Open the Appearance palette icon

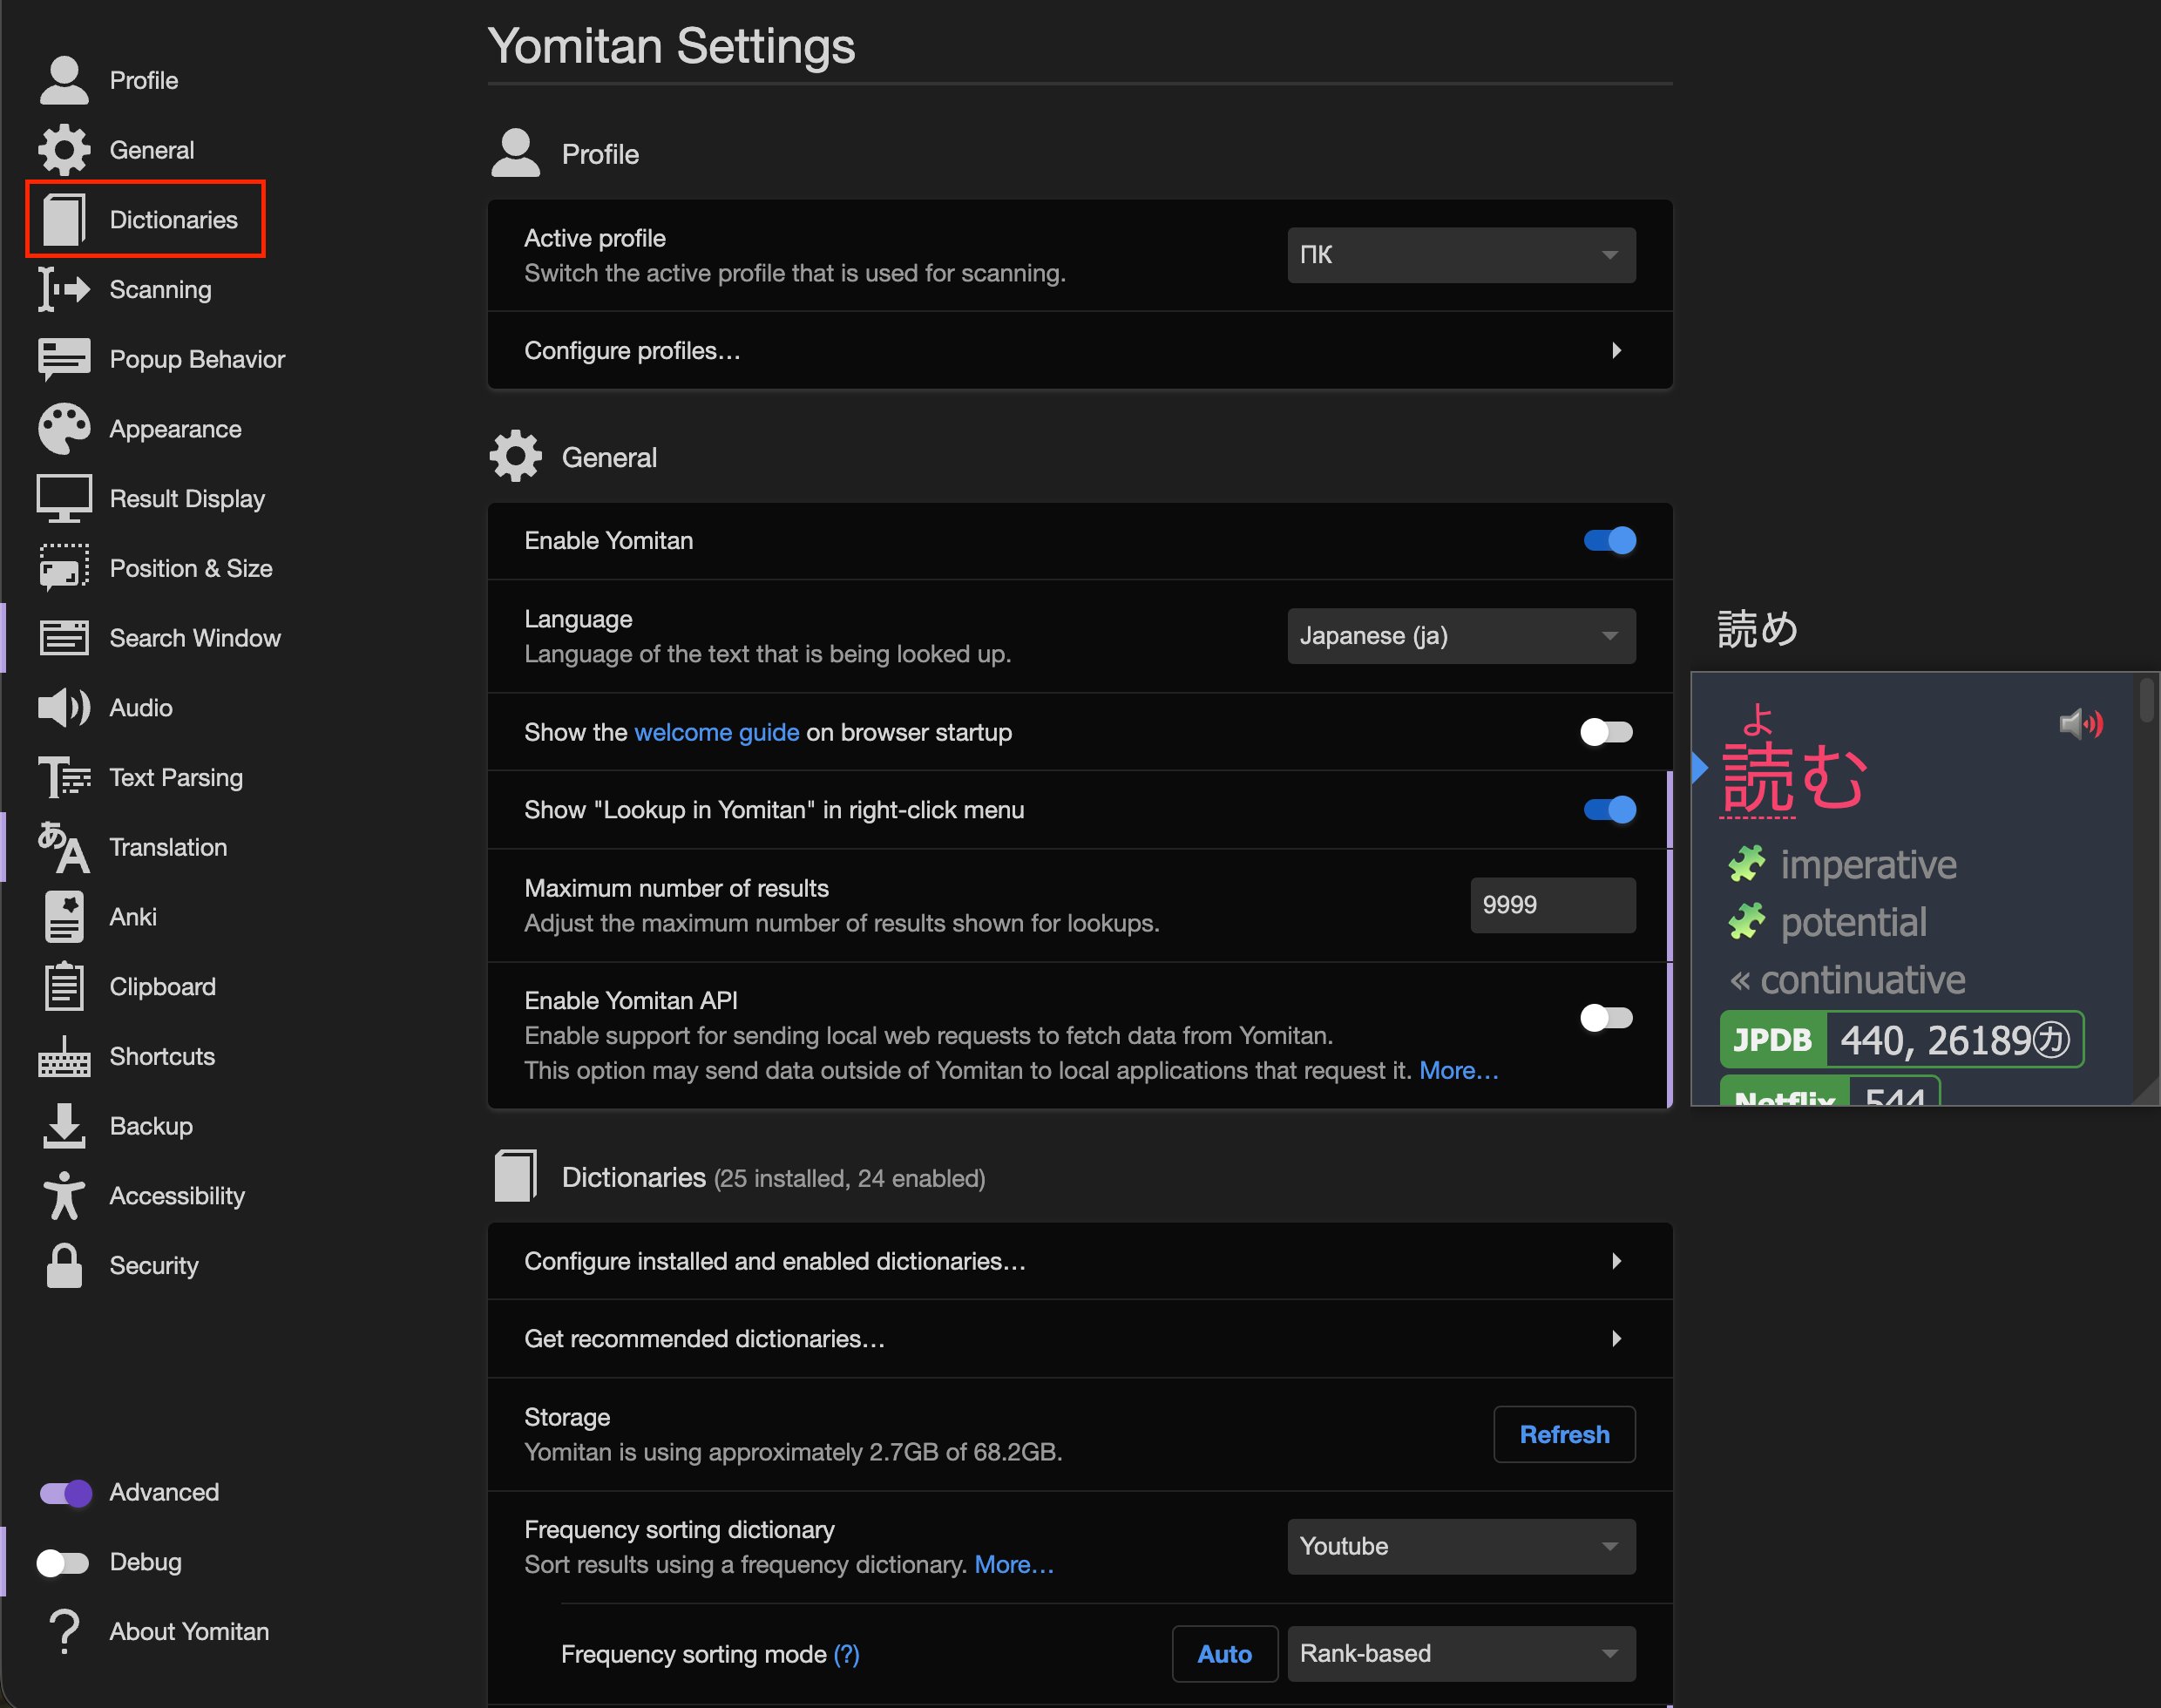(64, 429)
